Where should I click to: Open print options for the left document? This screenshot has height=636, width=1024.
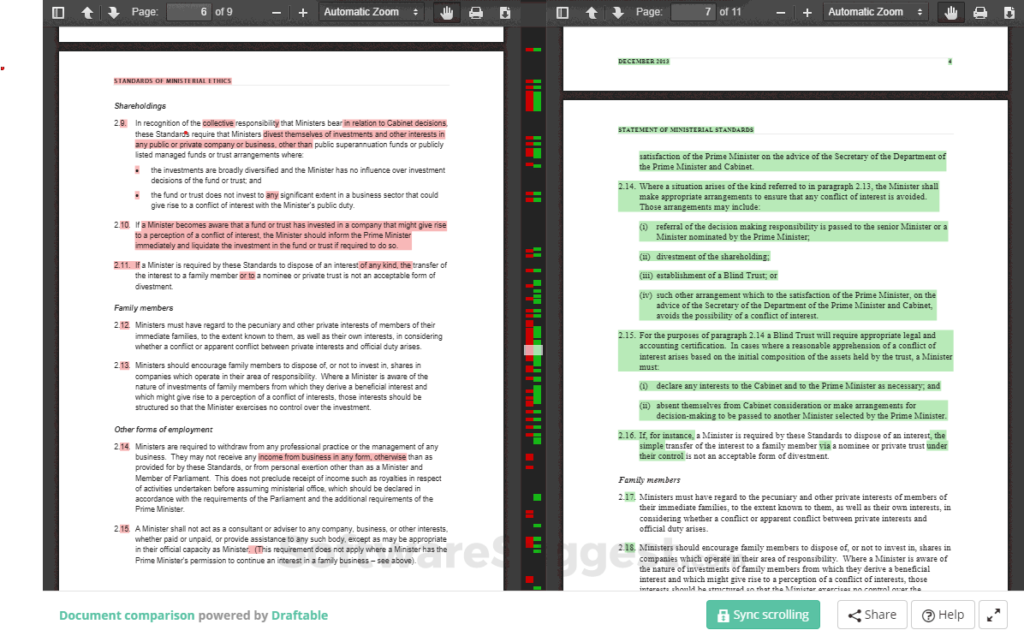coord(476,12)
